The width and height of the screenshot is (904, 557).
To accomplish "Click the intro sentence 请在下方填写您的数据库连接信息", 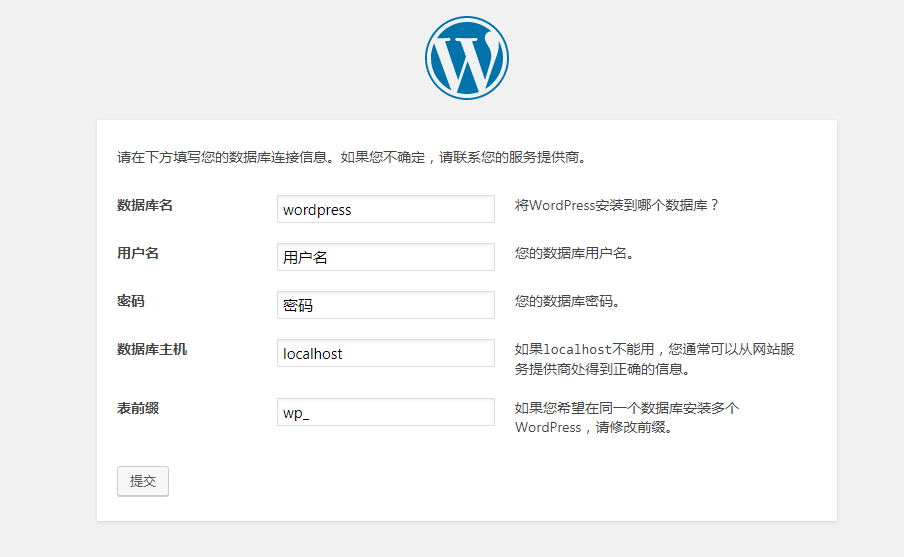I will point(222,157).
